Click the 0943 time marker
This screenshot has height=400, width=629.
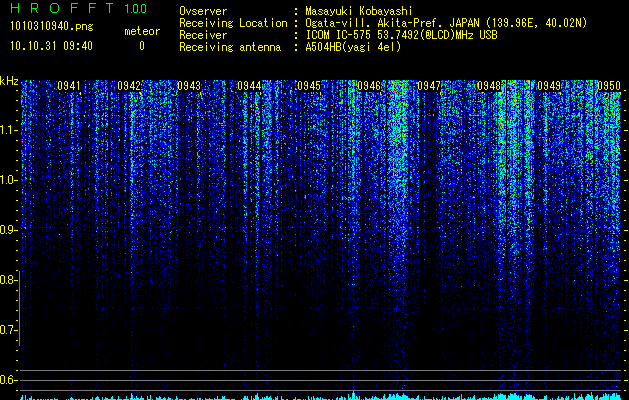189,86
